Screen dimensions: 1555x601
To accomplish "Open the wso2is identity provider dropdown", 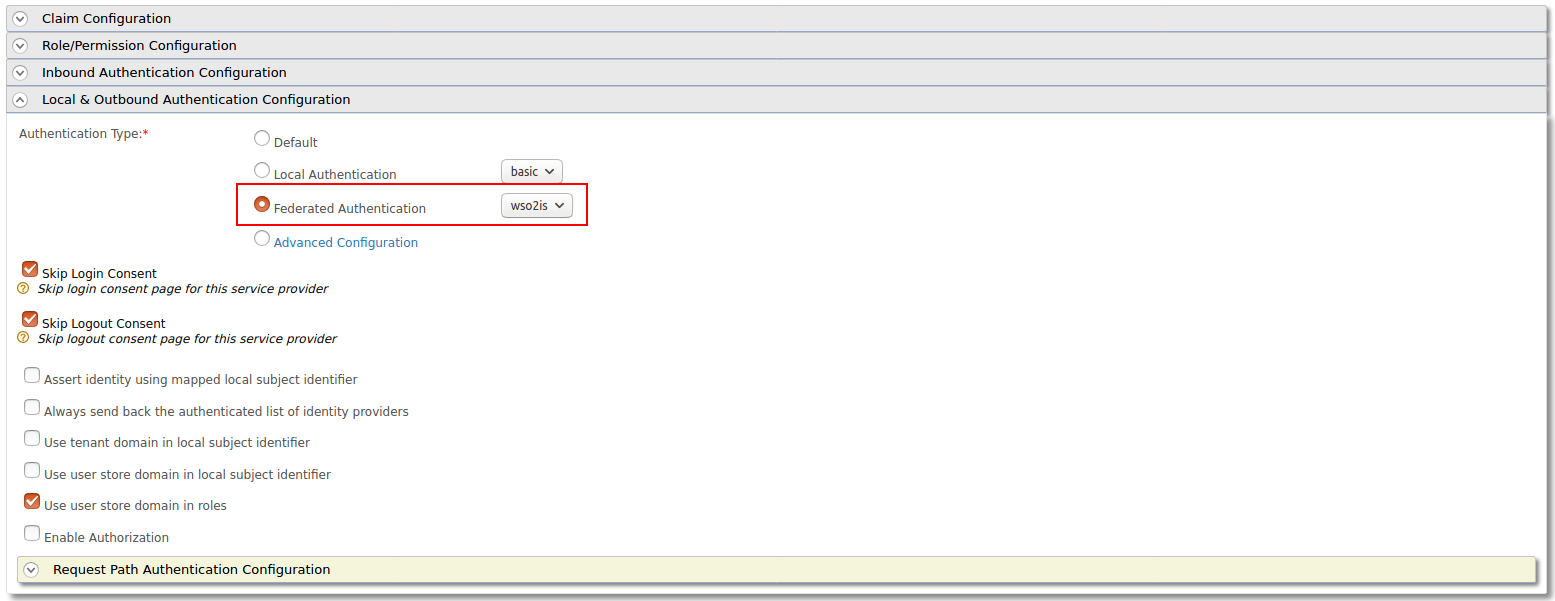I will (x=536, y=206).
